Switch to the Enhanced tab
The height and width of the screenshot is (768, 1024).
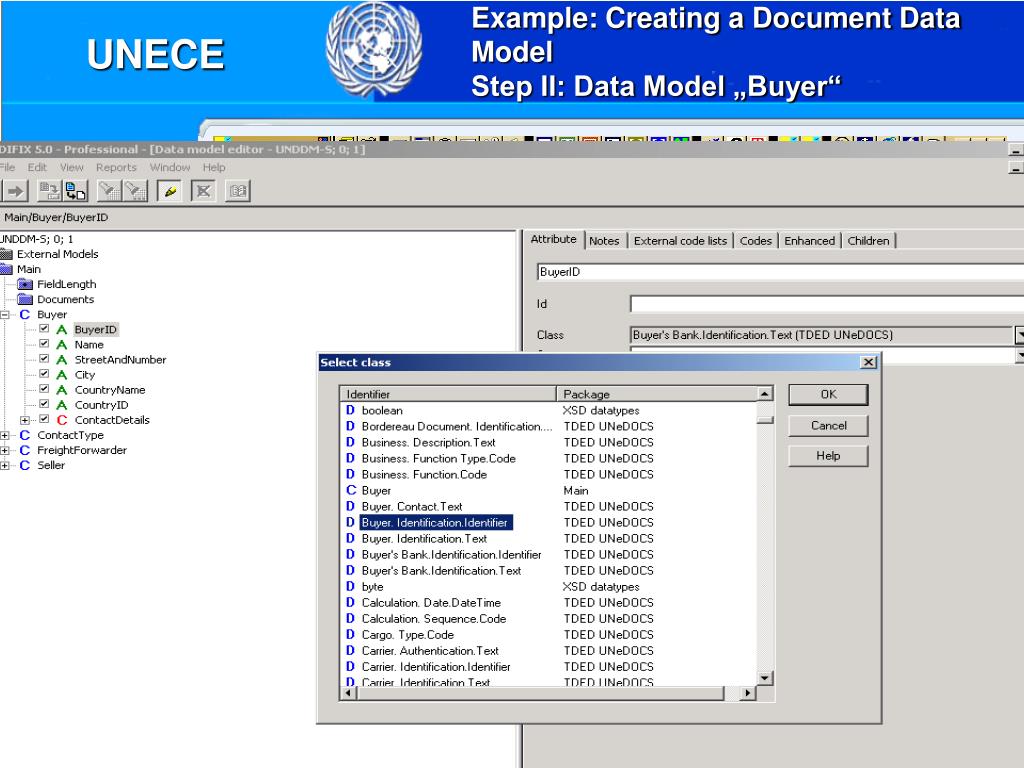point(810,241)
